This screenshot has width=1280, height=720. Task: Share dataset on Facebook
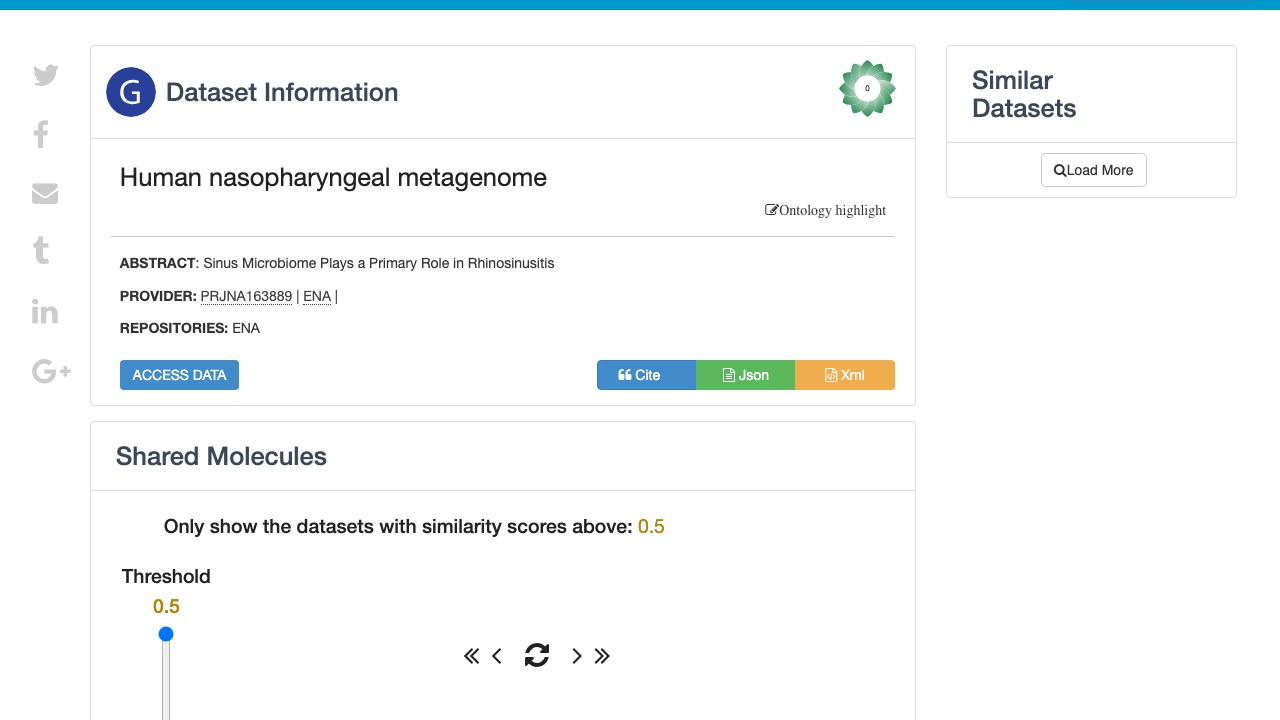click(x=41, y=134)
